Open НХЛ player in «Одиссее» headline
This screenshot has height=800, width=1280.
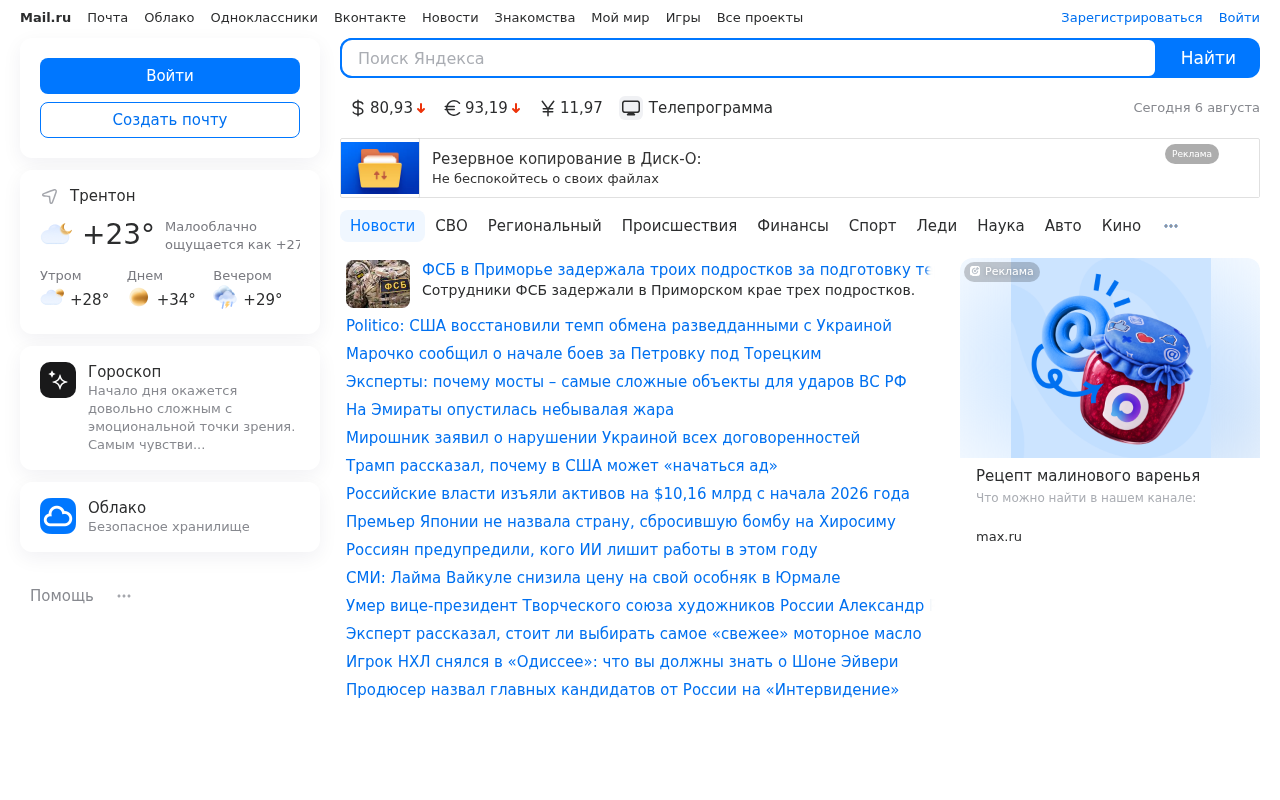(x=622, y=662)
